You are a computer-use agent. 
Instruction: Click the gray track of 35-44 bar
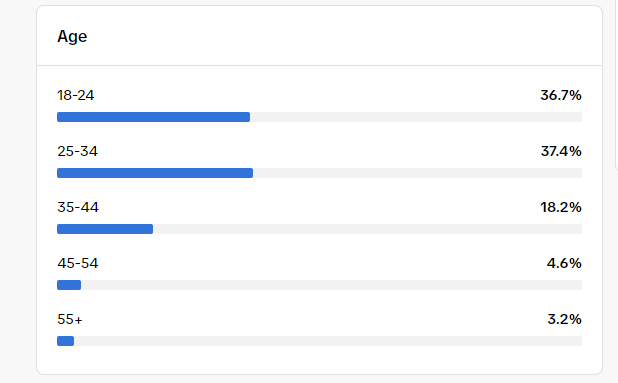tap(367, 229)
